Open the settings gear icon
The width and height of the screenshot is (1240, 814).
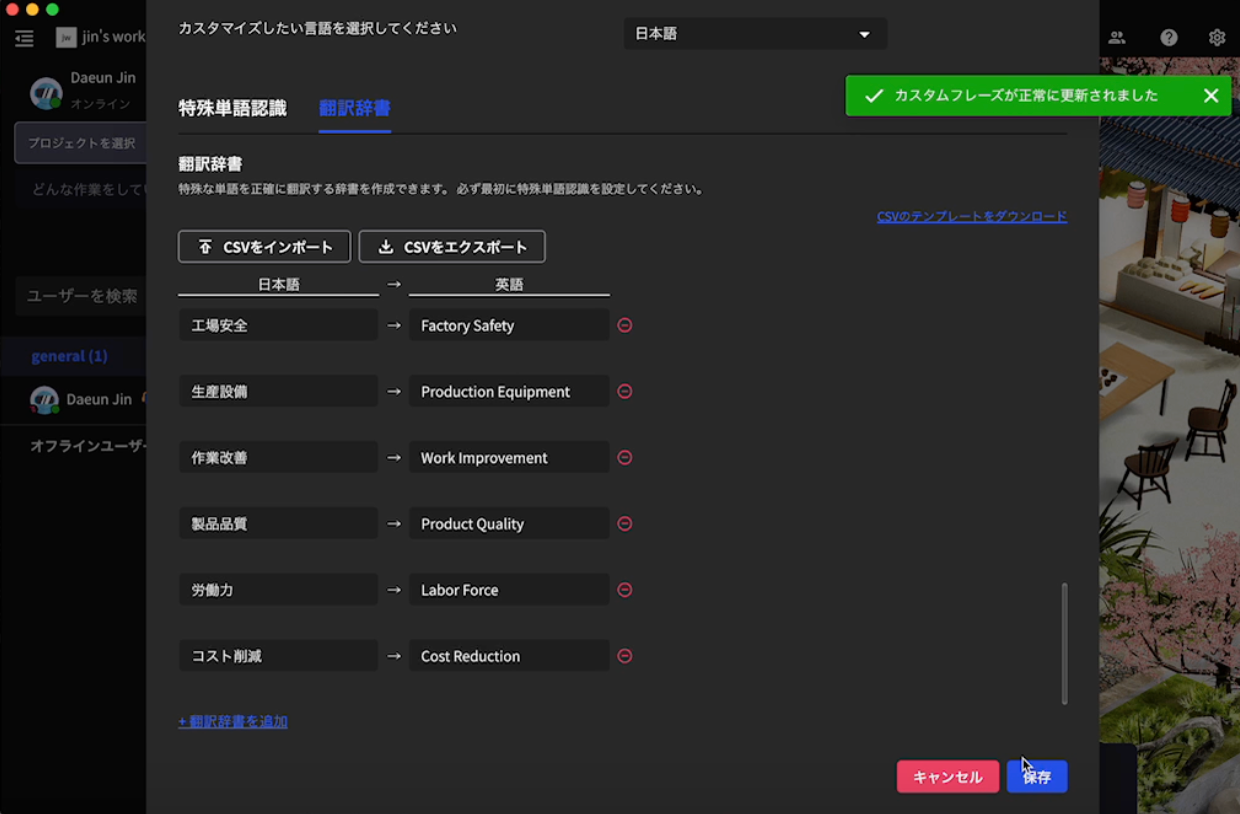(x=1216, y=37)
